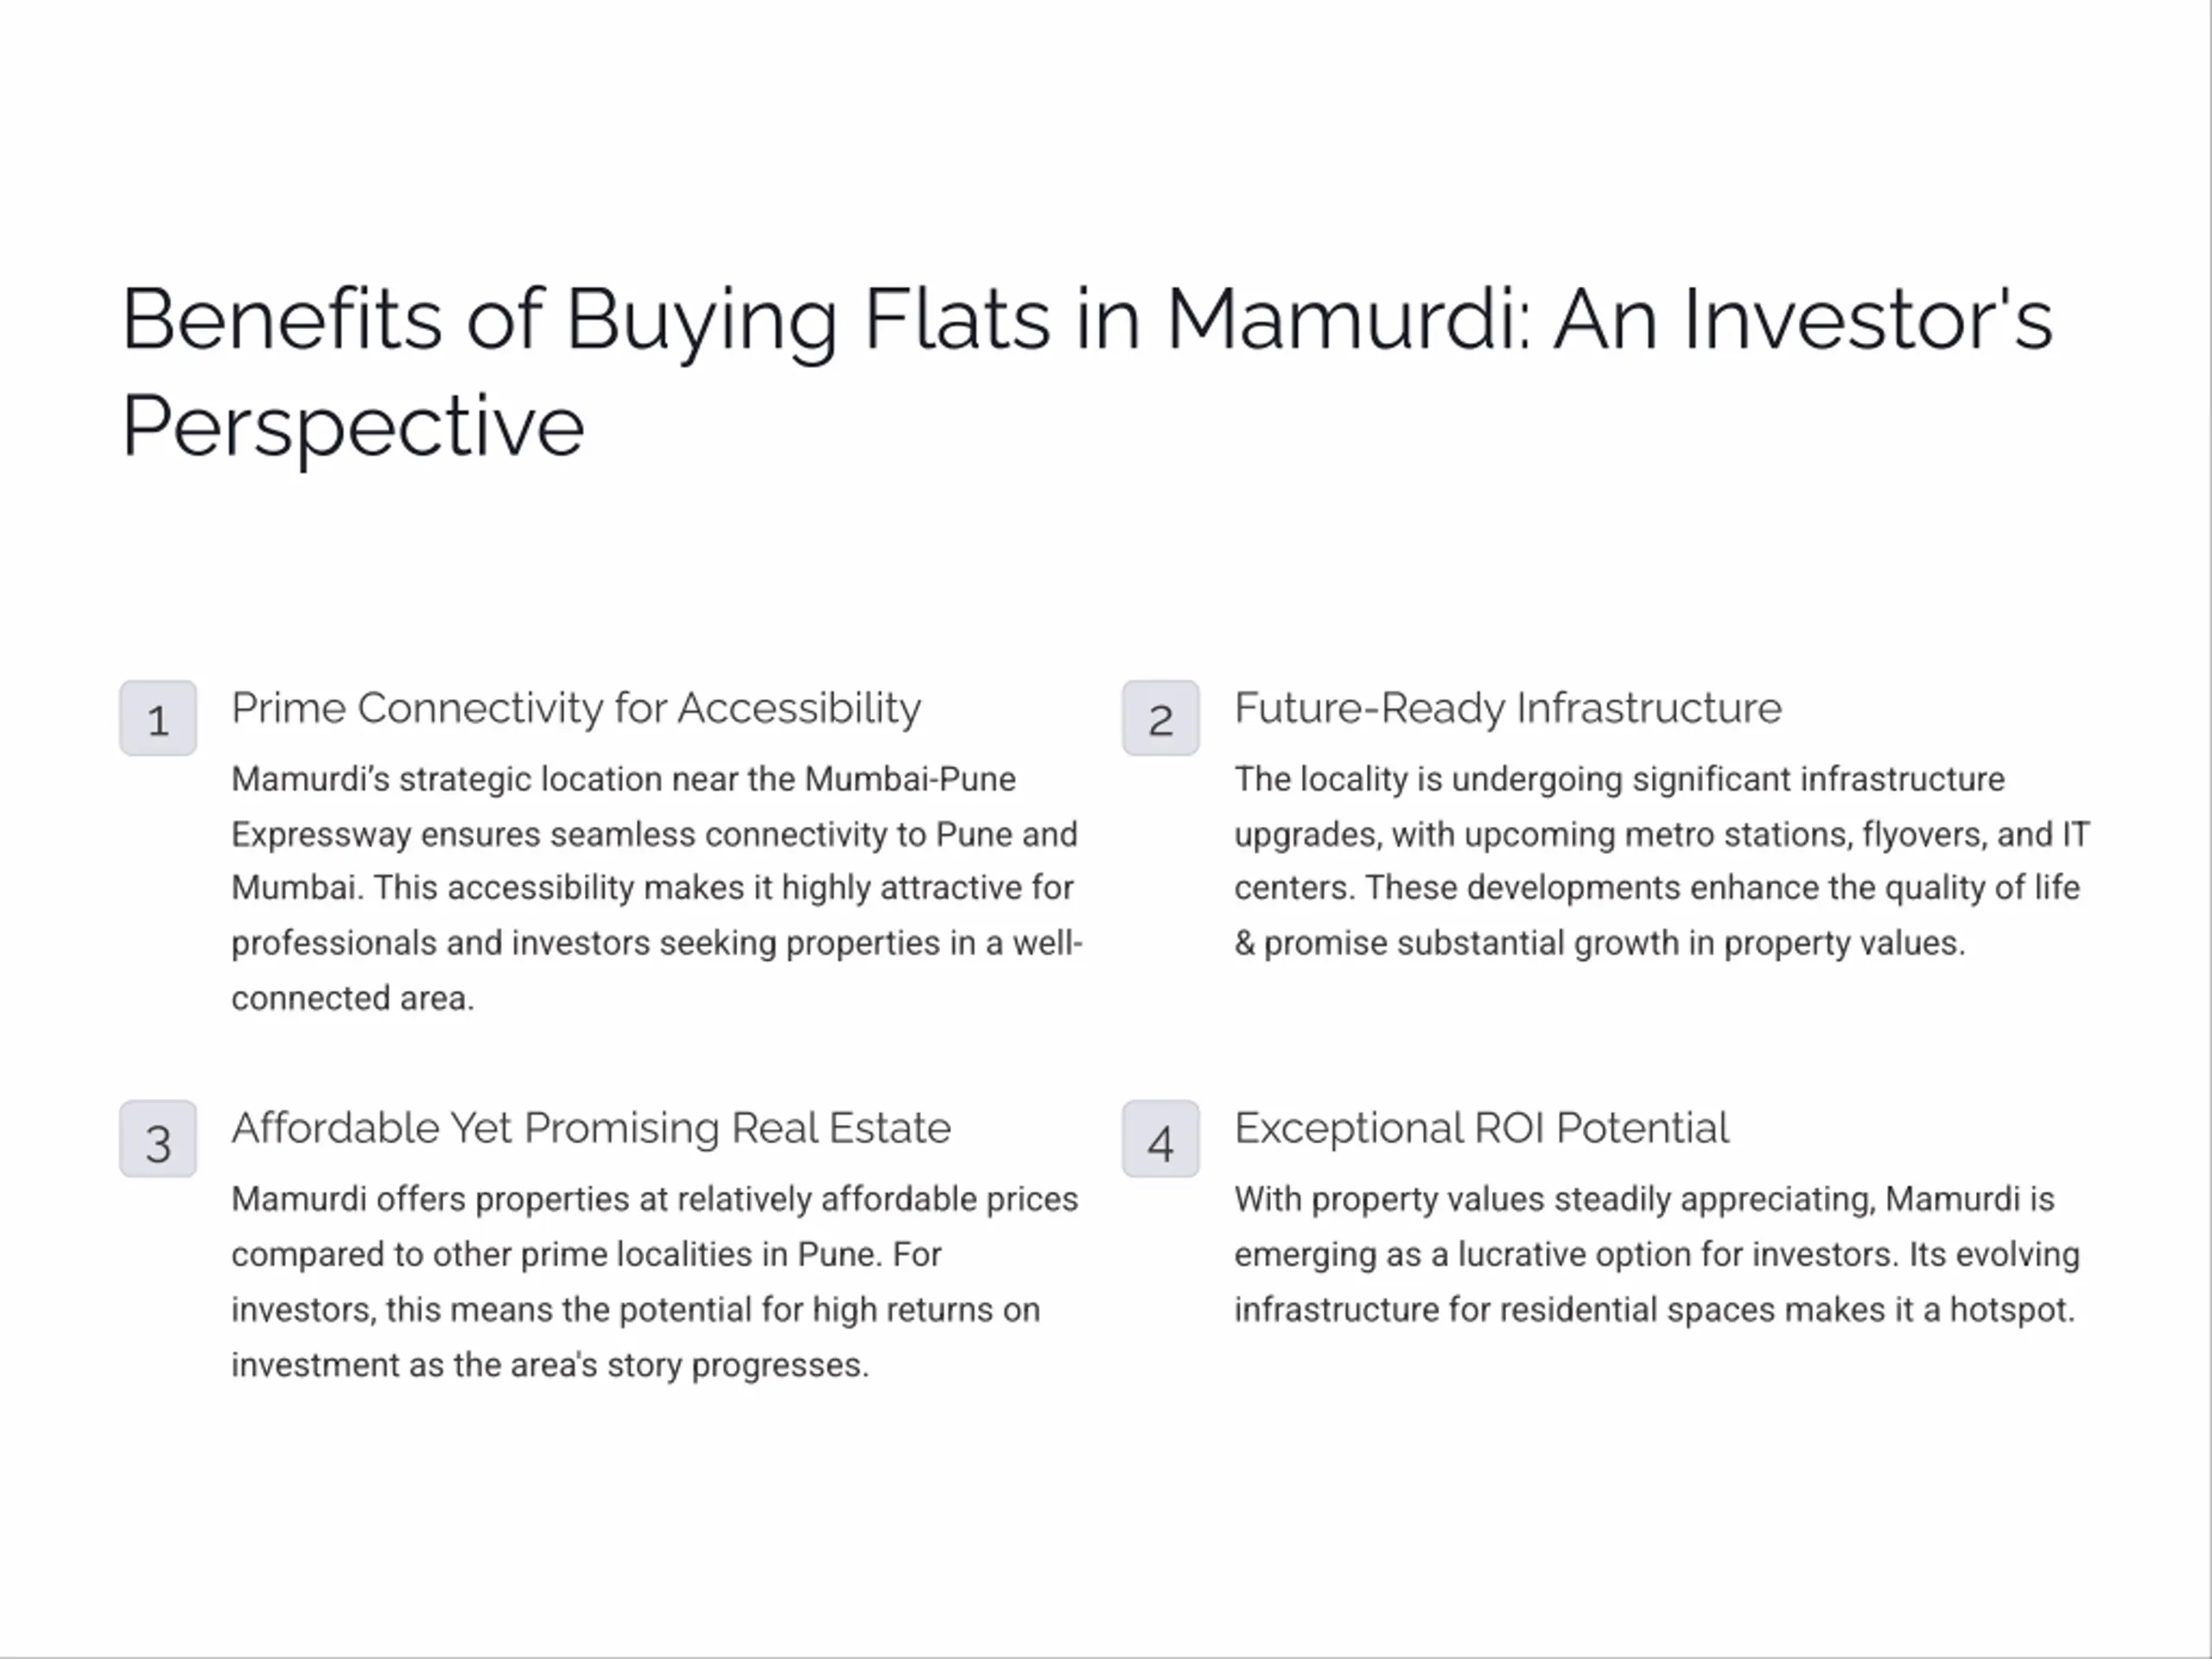Click 'Future-Ready Infrastructure' heading
Image resolution: width=2212 pixels, height=1659 pixels.
pos(1508,708)
